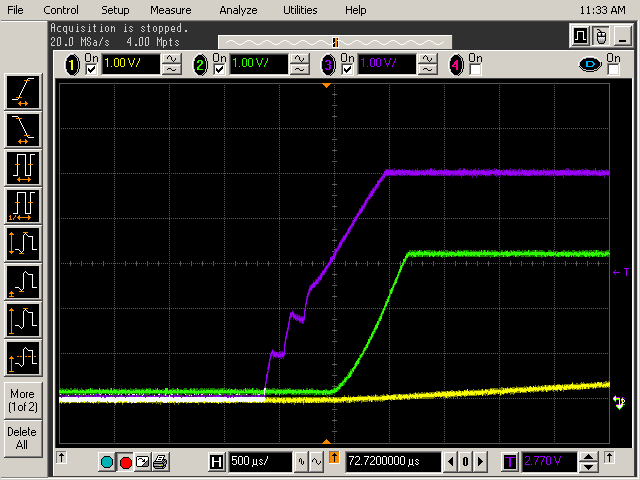The height and width of the screenshot is (480, 640).
Task: Increase channel 3 vertical scale, upper wave button
Action: (427, 60)
